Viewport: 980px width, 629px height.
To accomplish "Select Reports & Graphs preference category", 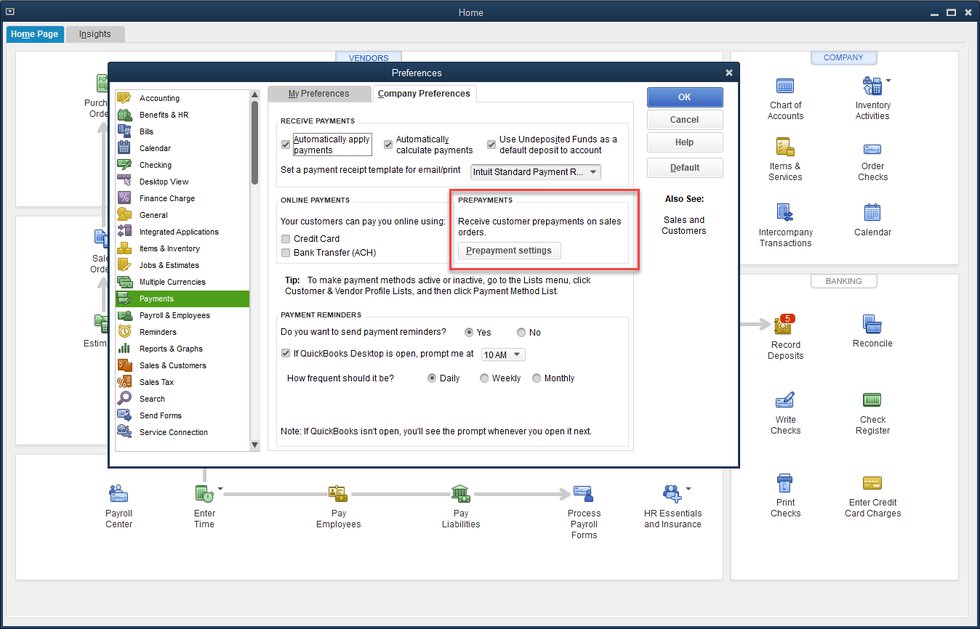I will pyautogui.click(x=170, y=349).
